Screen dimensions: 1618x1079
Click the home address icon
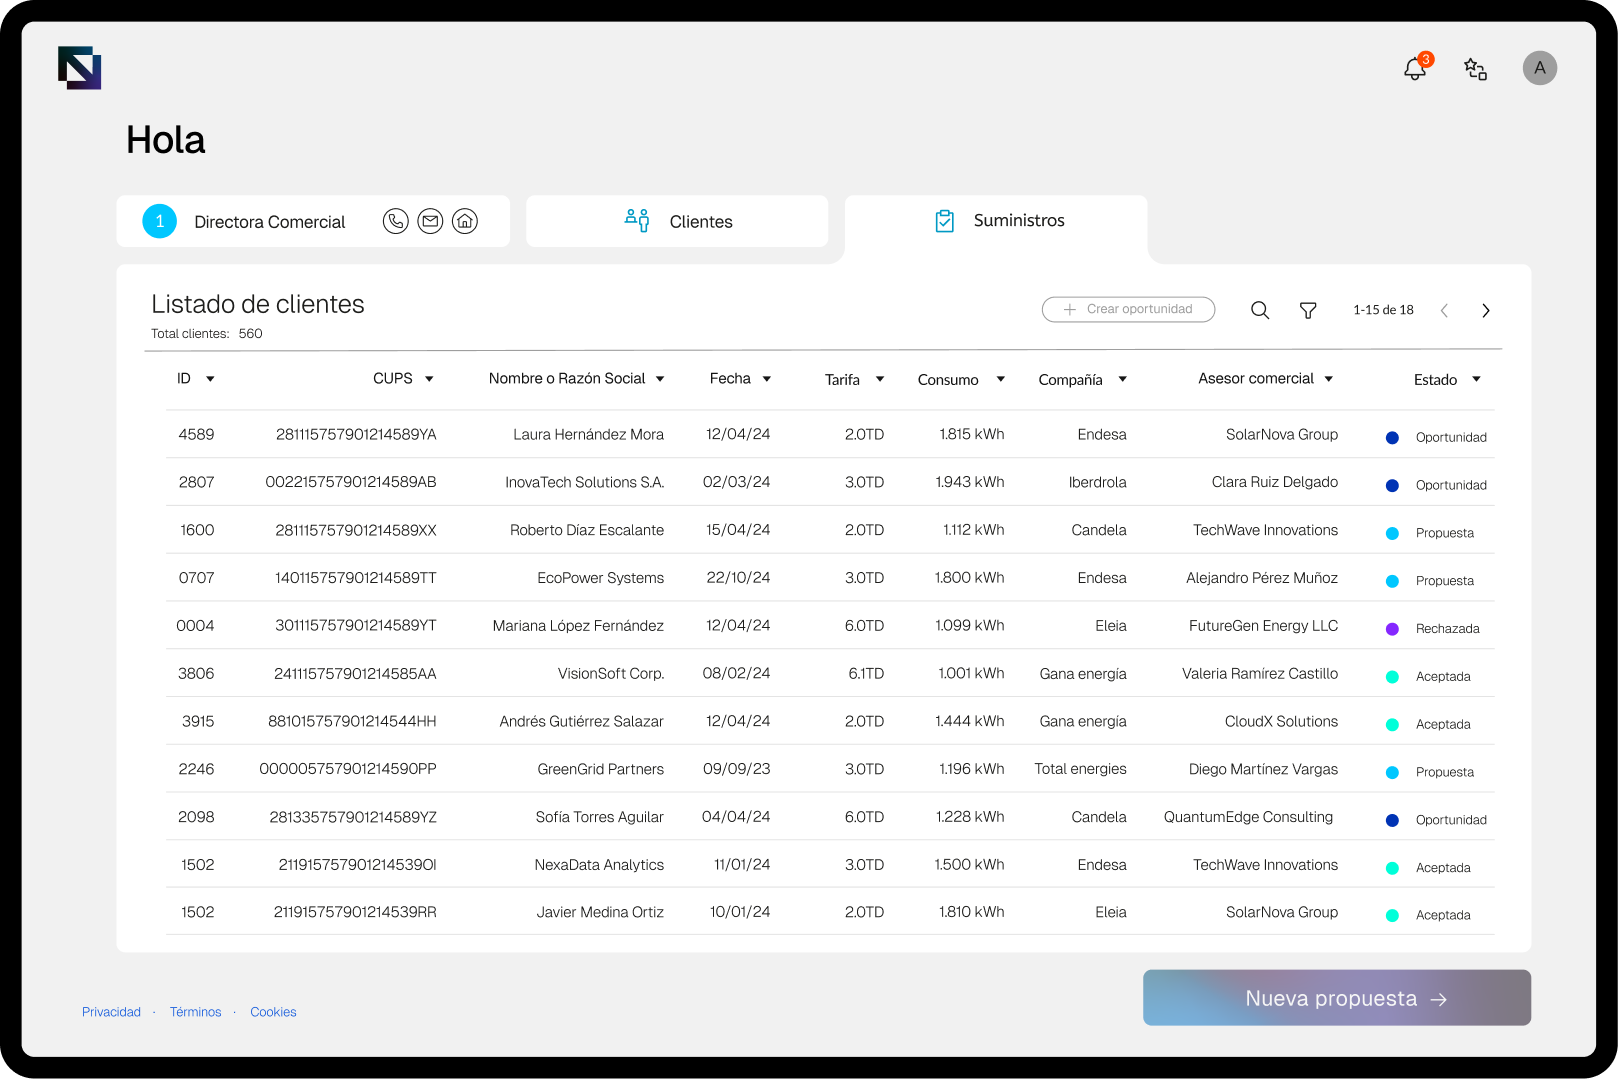click(x=465, y=221)
